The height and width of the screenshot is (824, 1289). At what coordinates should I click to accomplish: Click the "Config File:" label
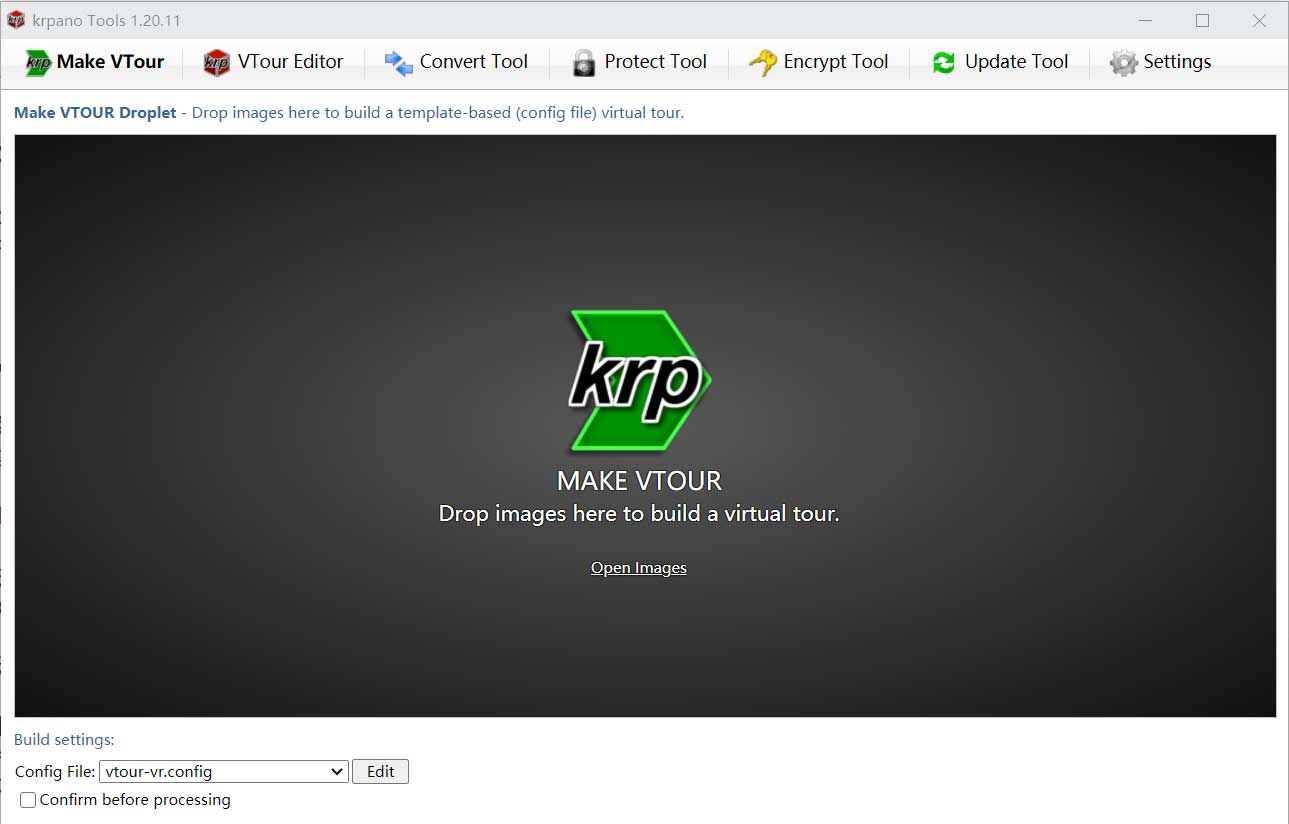coord(56,772)
